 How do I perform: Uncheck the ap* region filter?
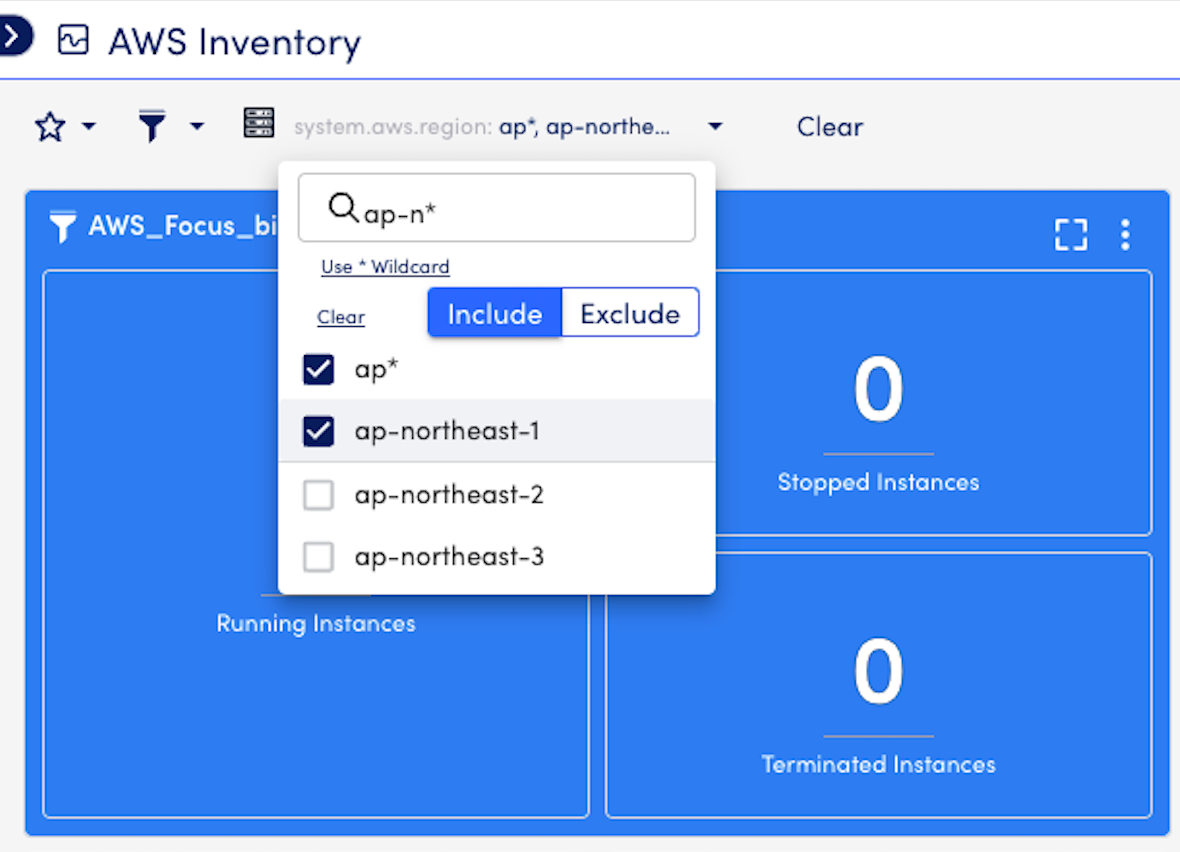point(317,369)
